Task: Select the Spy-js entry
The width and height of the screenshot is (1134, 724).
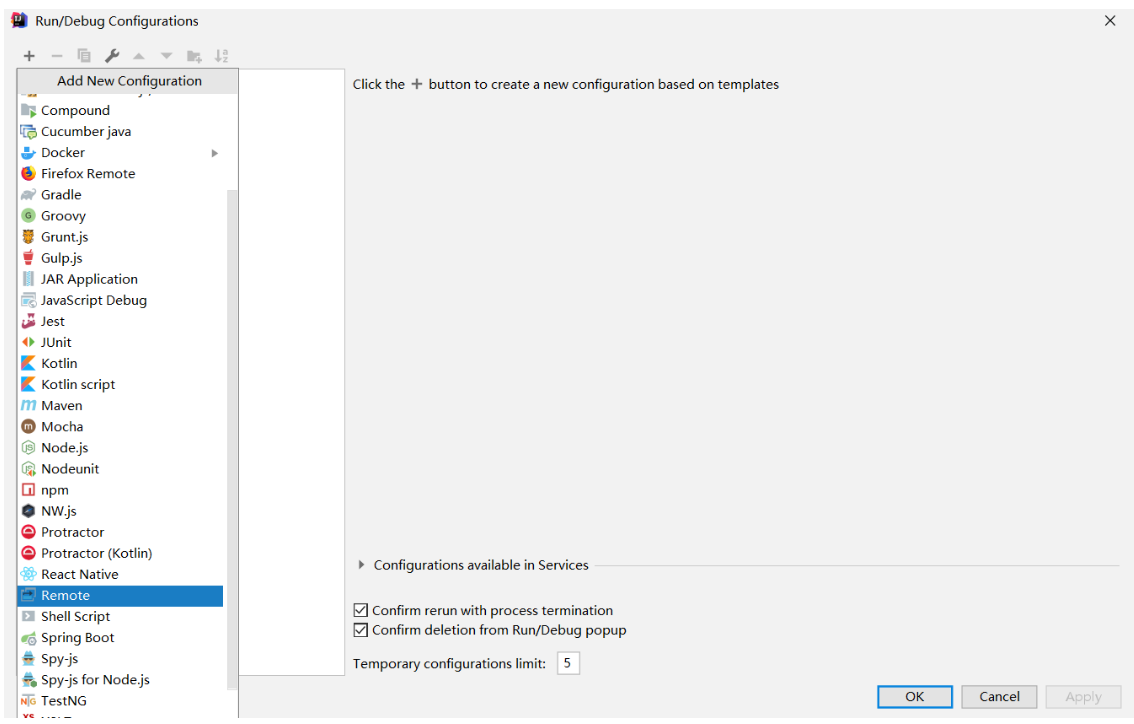Action: coord(120,659)
